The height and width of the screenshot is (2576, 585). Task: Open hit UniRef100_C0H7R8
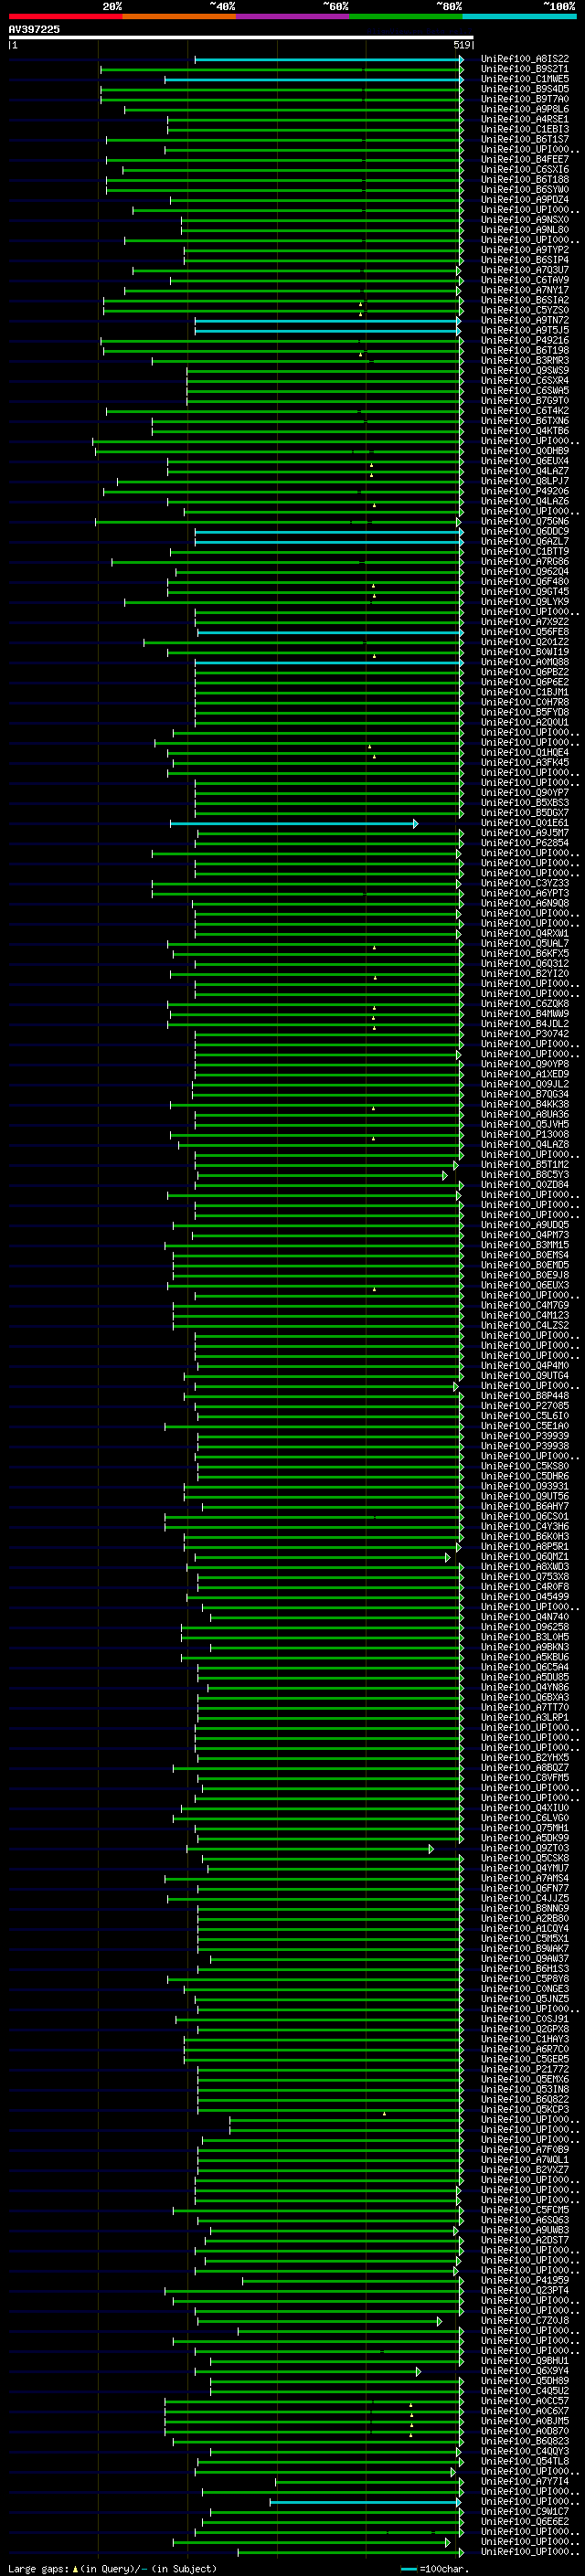pos(525,702)
